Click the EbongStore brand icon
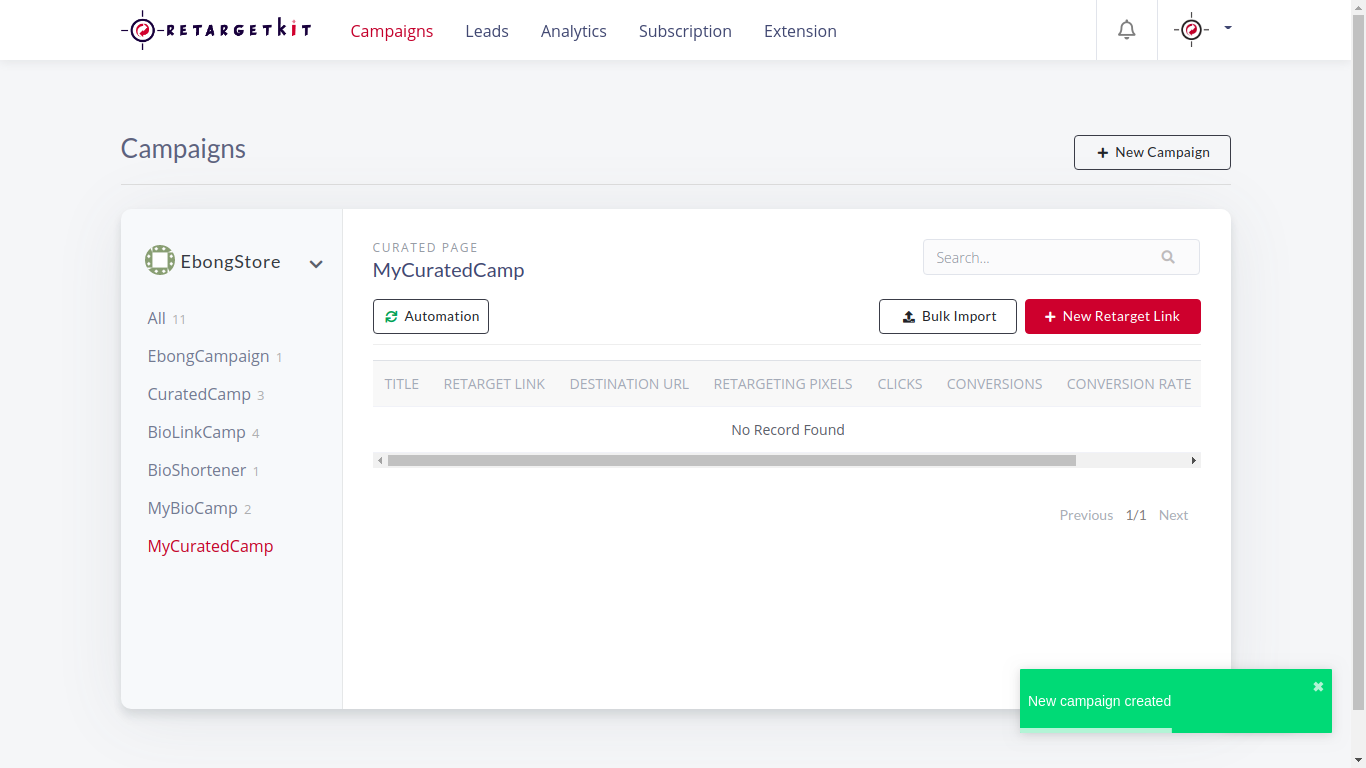Viewport: 1366px width, 768px height. [160, 260]
